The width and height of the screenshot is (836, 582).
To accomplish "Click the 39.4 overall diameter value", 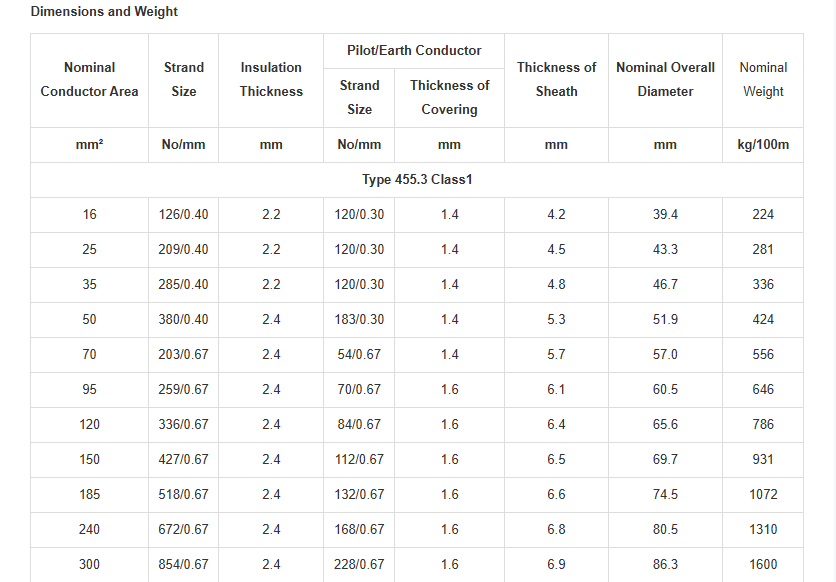I will [665, 215].
